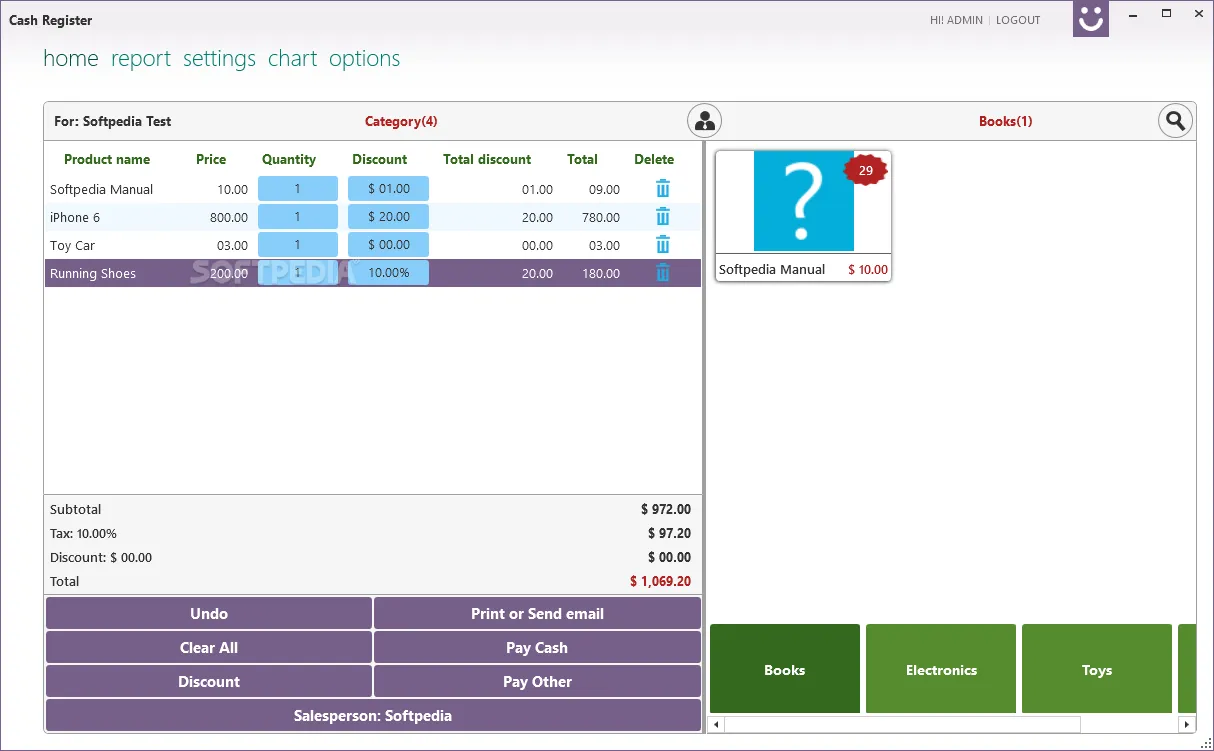Select the Softpedia Manual product thumbnail
Screen dimensions: 1214x751
tap(802, 201)
